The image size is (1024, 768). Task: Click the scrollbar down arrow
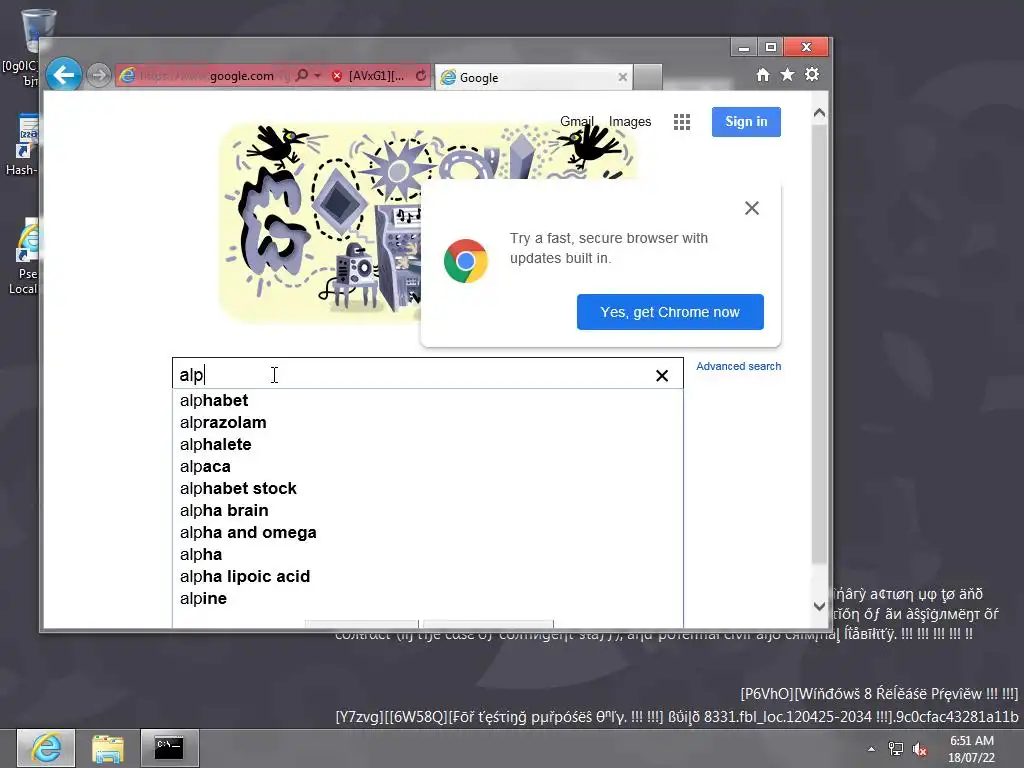point(820,606)
